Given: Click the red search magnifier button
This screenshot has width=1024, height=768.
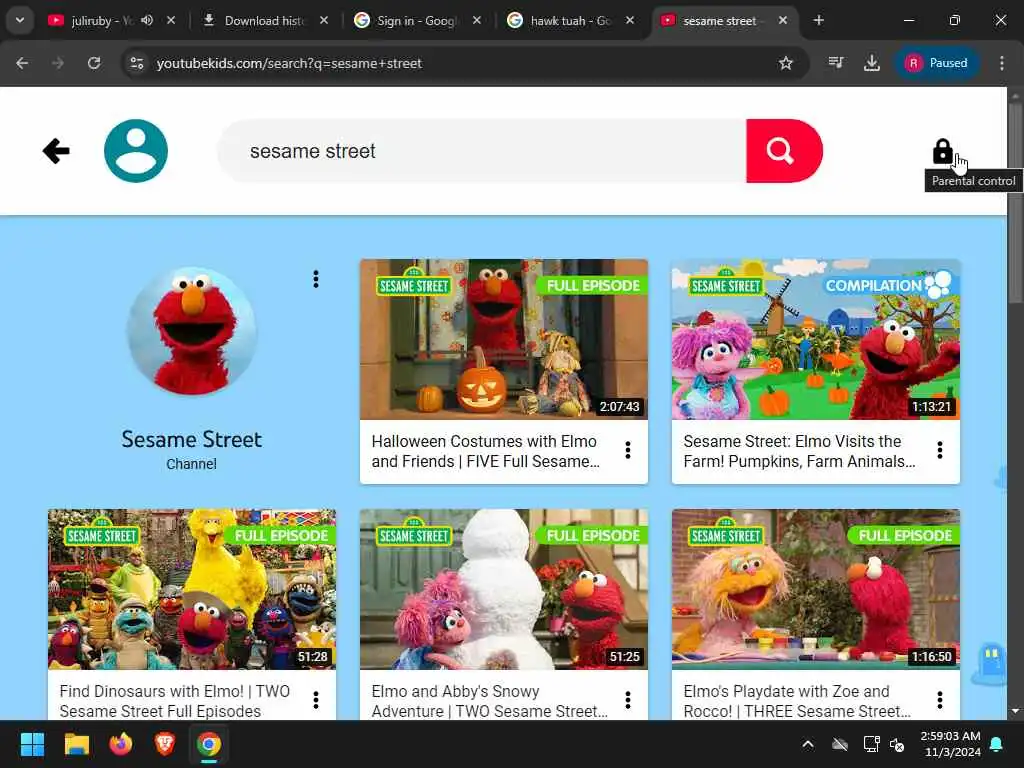Looking at the screenshot, I should point(784,151).
